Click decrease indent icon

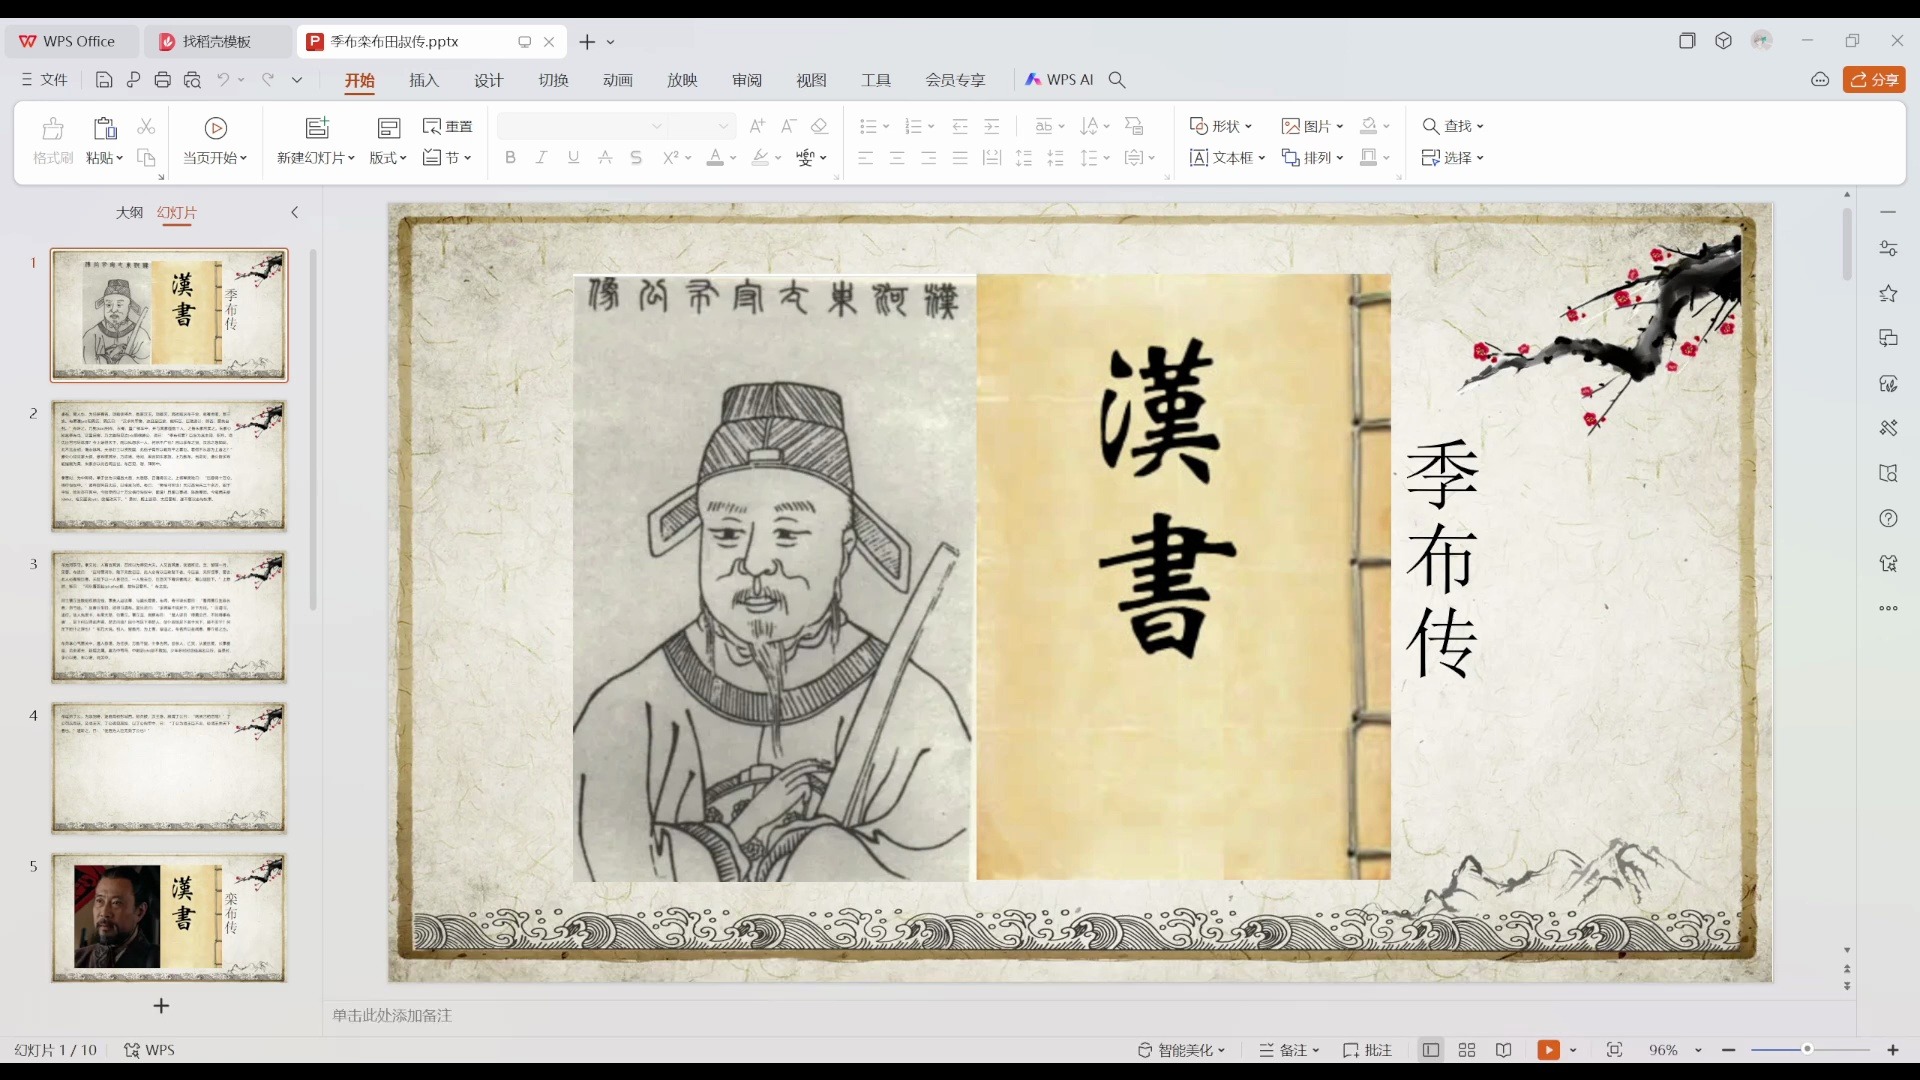click(x=960, y=126)
